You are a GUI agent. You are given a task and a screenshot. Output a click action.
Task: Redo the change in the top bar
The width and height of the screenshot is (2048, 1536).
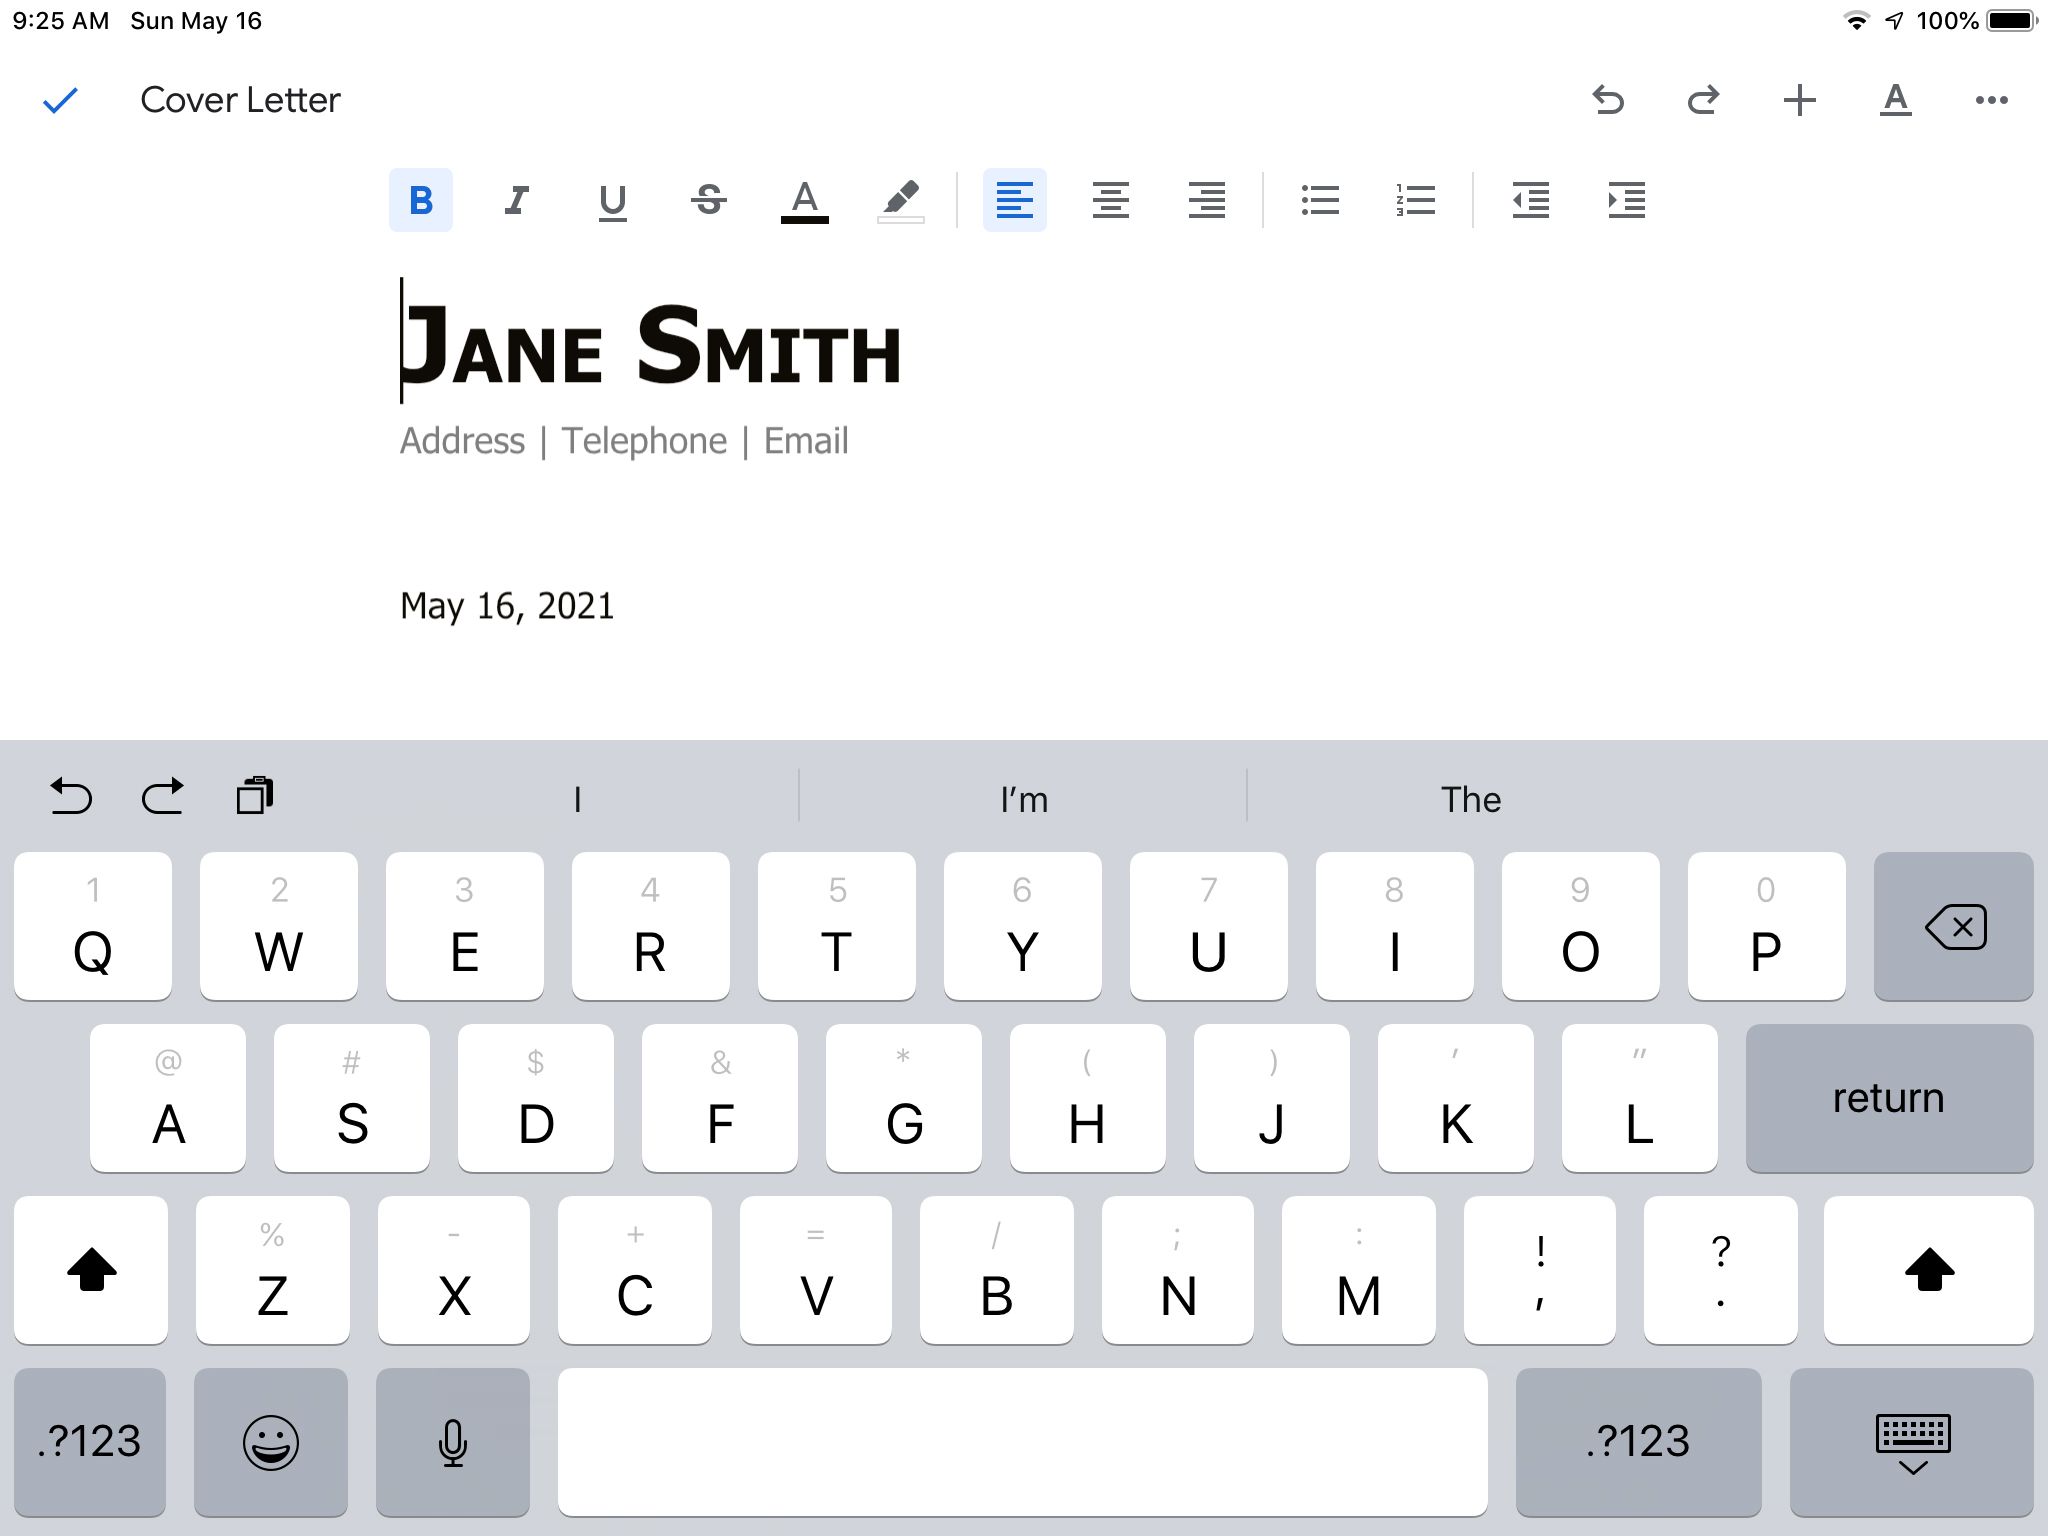click(1703, 100)
